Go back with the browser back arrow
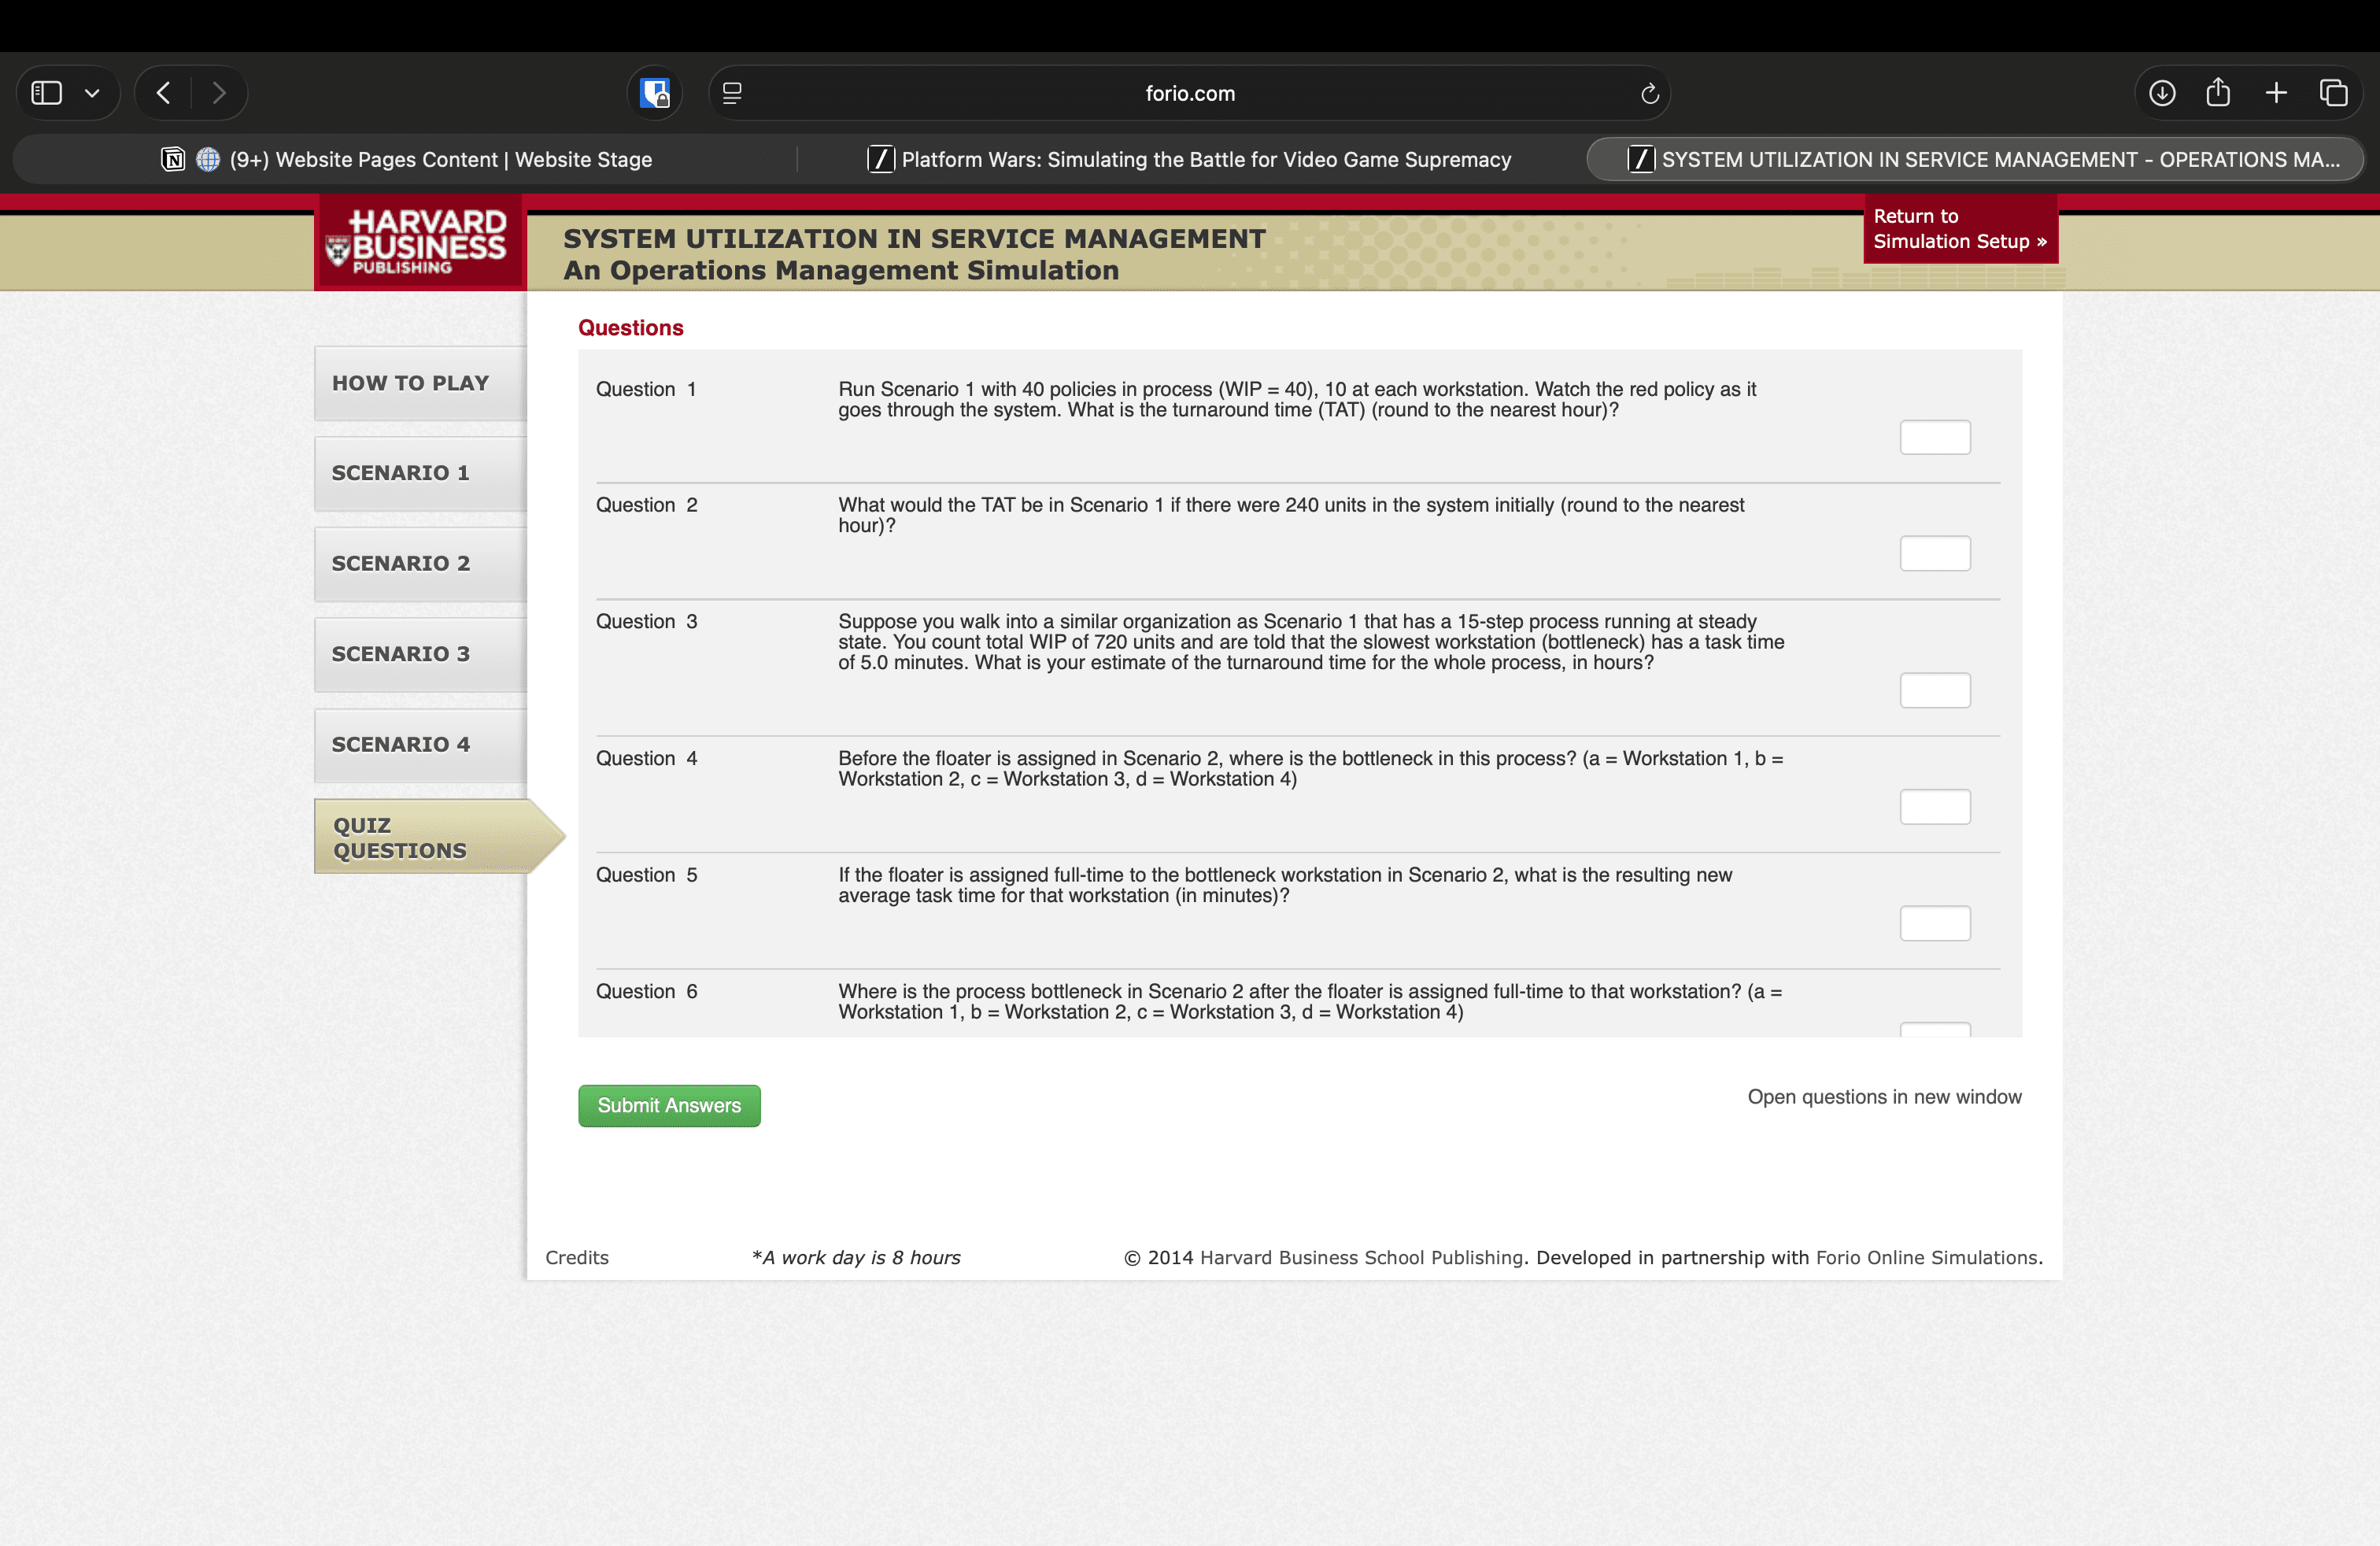Viewport: 2380px width, 1546px height. (164, 93)
